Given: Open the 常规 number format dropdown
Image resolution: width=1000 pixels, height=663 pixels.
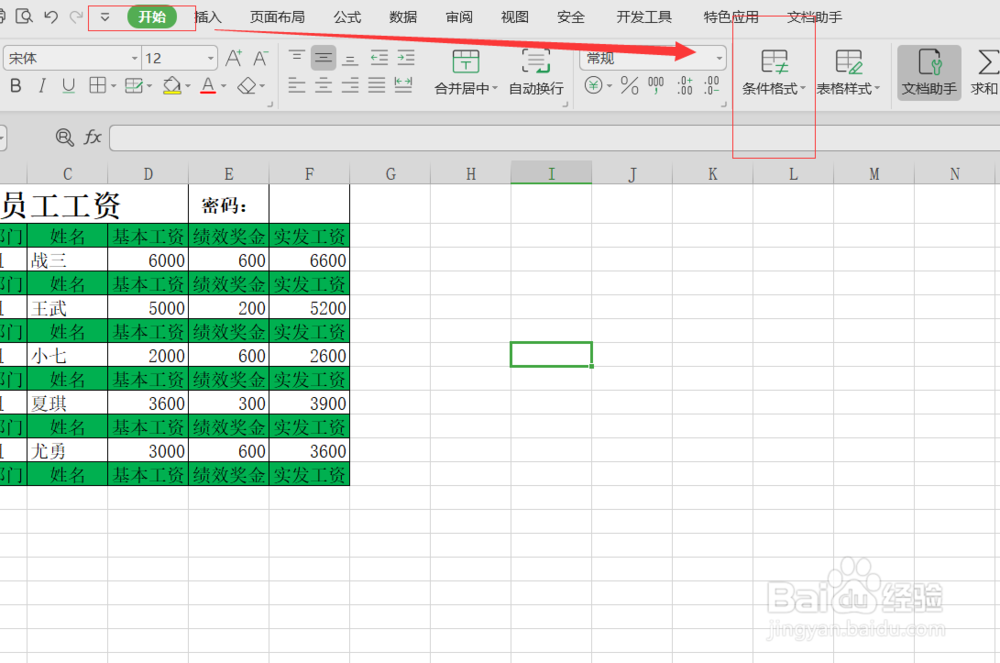Looking at the screenshot, I should (x=719, y=58).
